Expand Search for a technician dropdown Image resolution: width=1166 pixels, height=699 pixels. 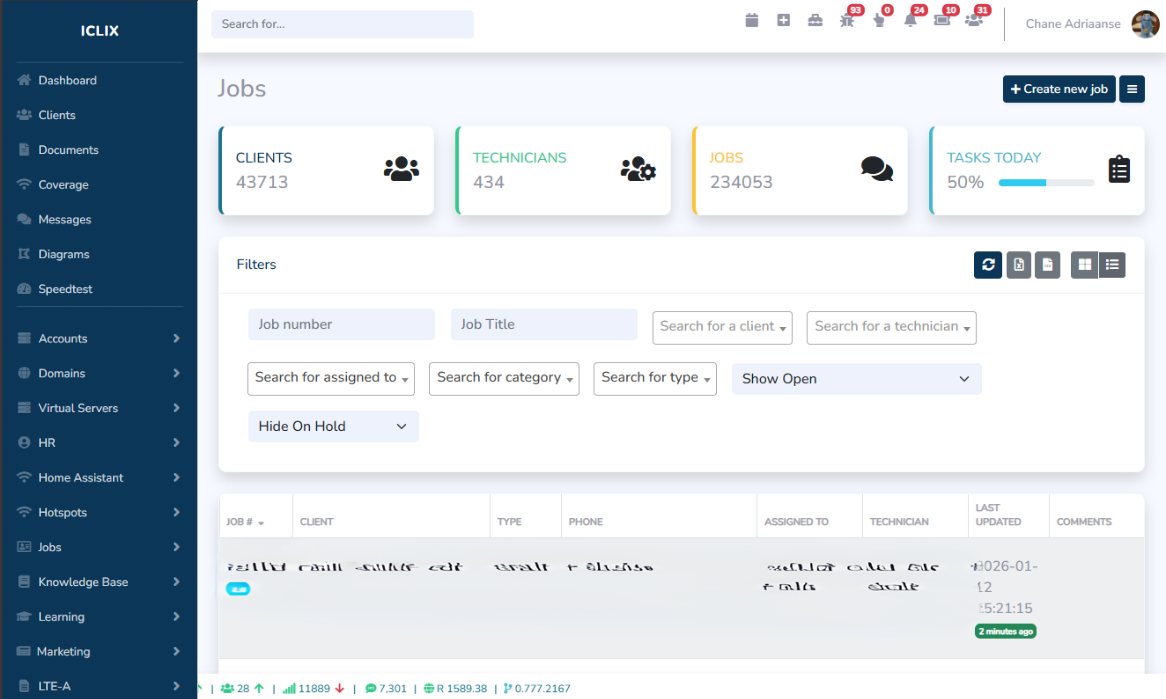(891, 327)
